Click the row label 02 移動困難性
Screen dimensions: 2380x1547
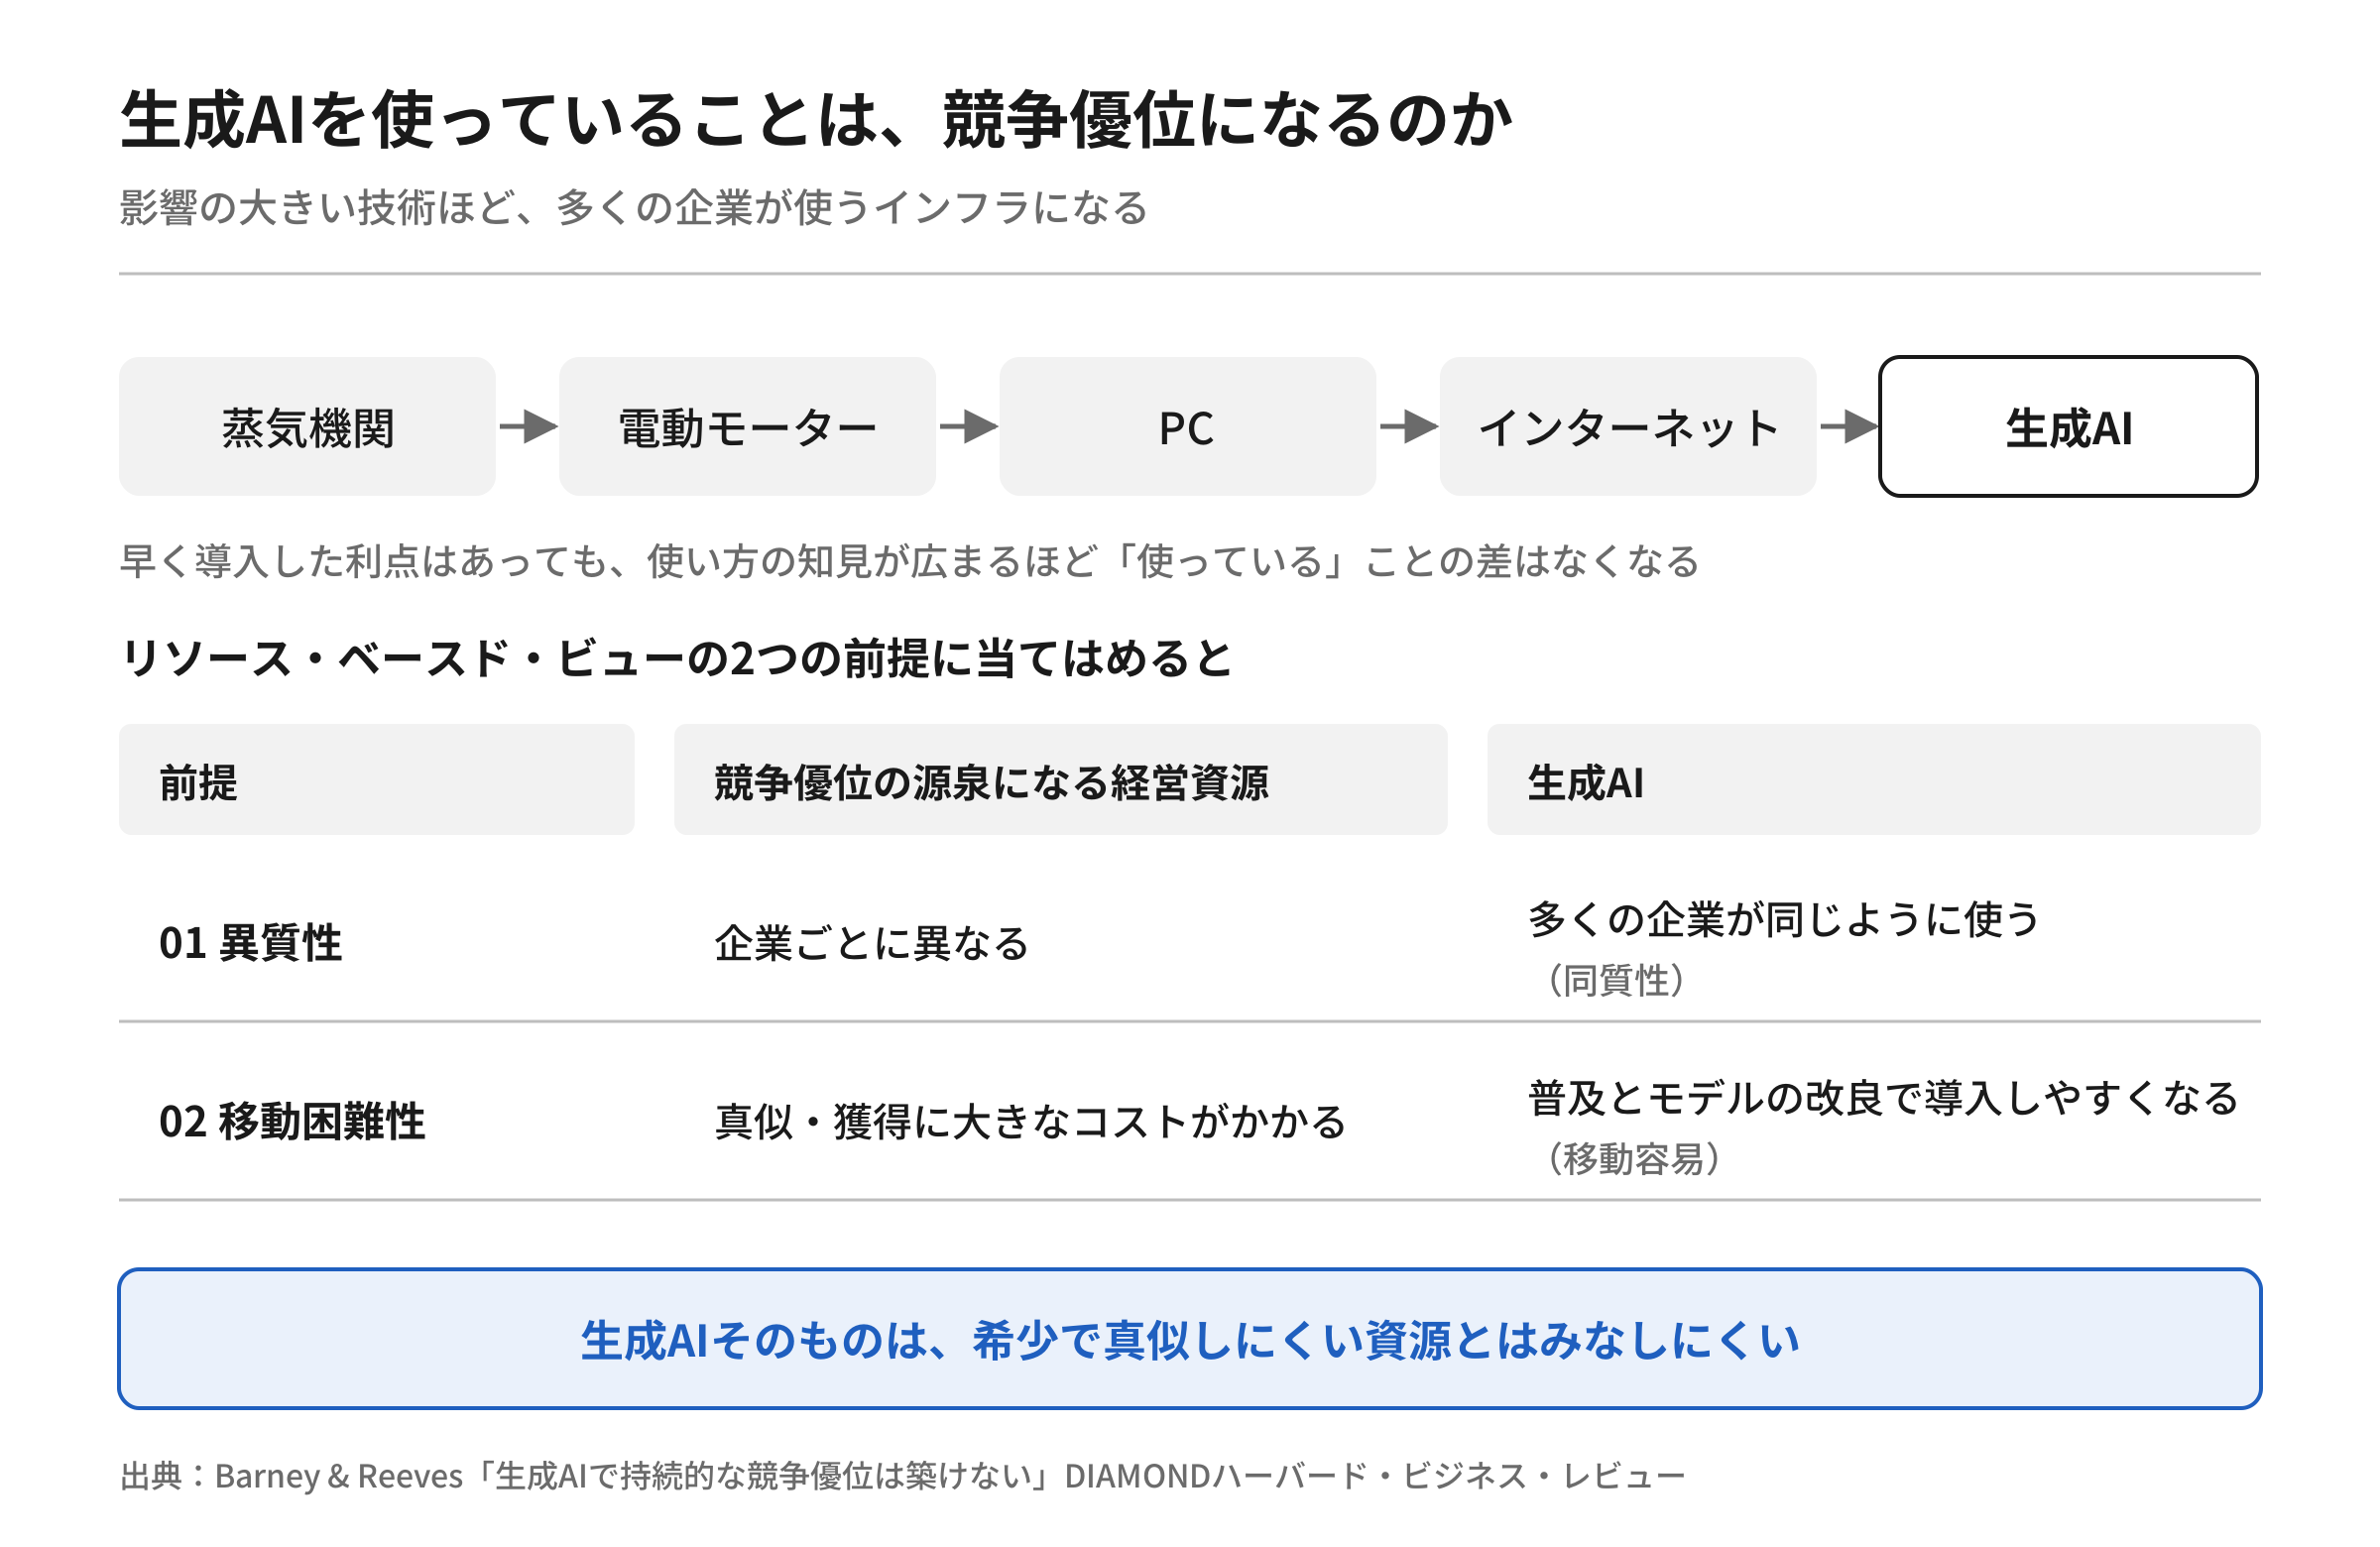[x=292, y=1122]
